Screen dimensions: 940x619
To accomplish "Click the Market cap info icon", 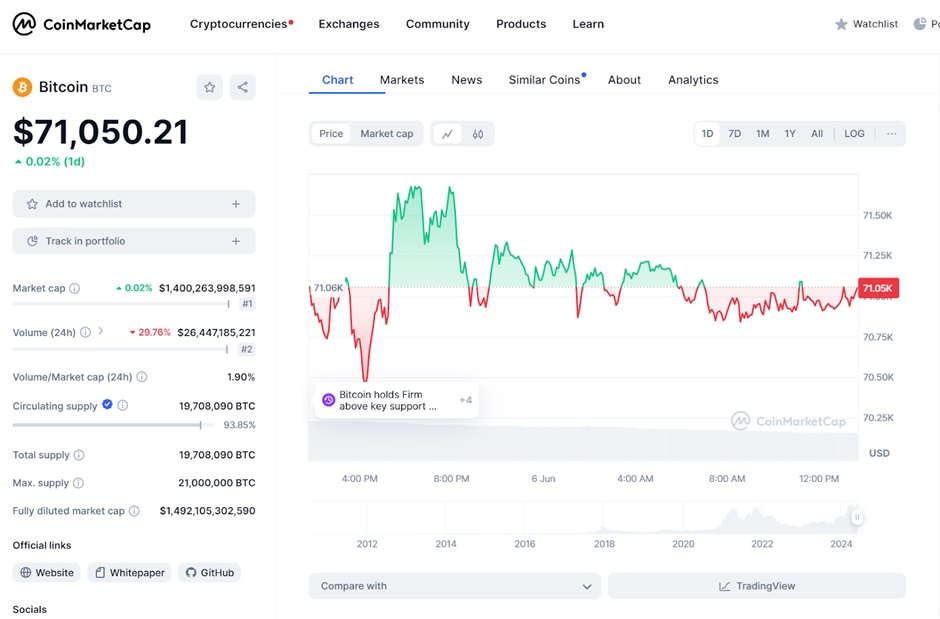I will (x=75, y=288).
